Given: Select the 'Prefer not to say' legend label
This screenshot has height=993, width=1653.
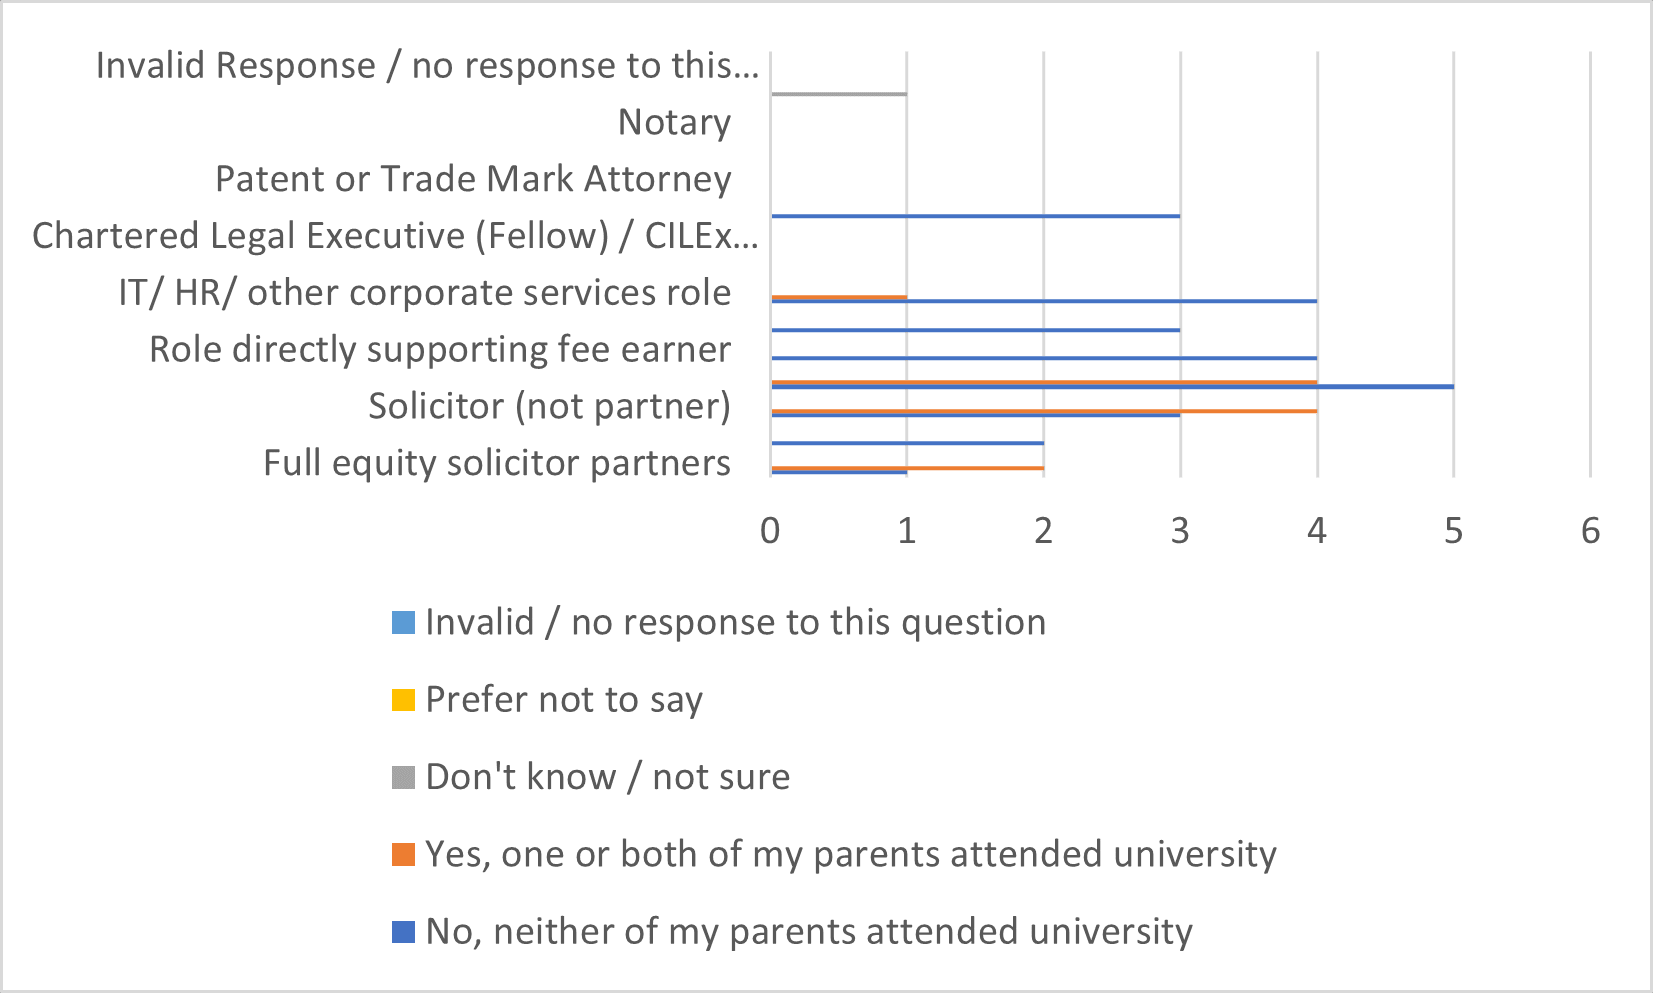Looking at the screenshot, I should point(564,700).
